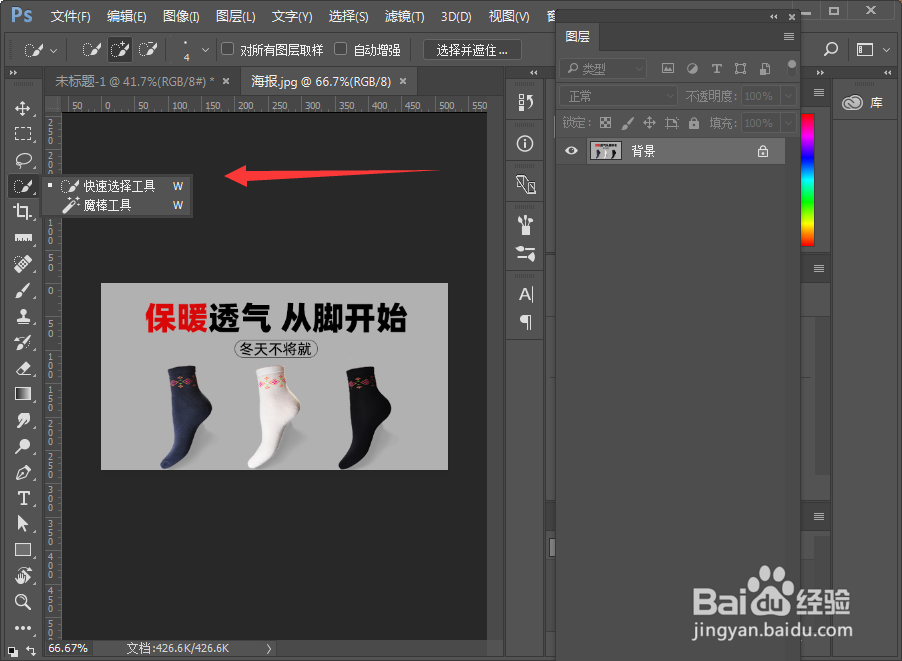Toggle type layer filter icon
The height and width of the screenshot is (661, 902).
click(716, 68)
